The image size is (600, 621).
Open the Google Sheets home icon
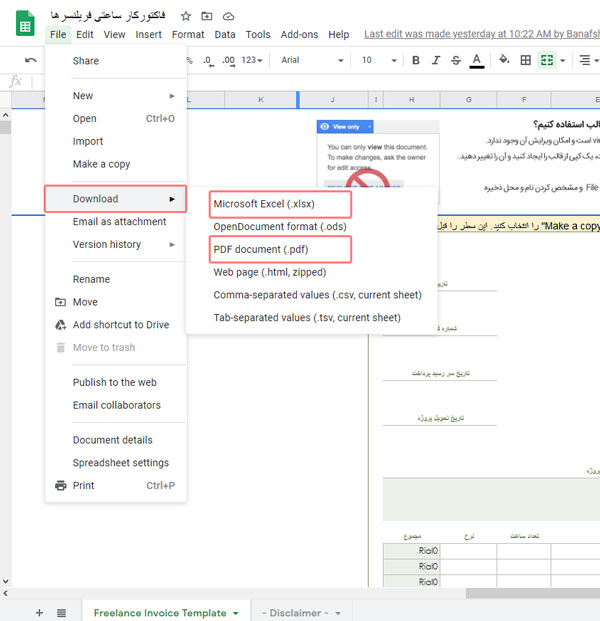pyautogui.click(x=24, y=23)
